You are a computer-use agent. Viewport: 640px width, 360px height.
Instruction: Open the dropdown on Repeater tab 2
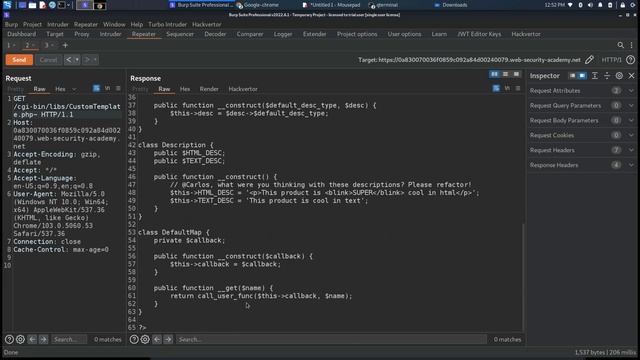pos(33,45)
